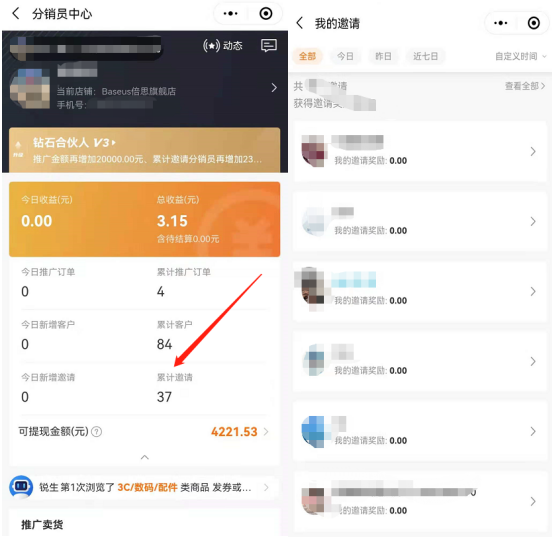Viewport: 557px width, 537px height.
Task: Tap the close target icon on 分销员中心
Action: (x=267, y=14)
